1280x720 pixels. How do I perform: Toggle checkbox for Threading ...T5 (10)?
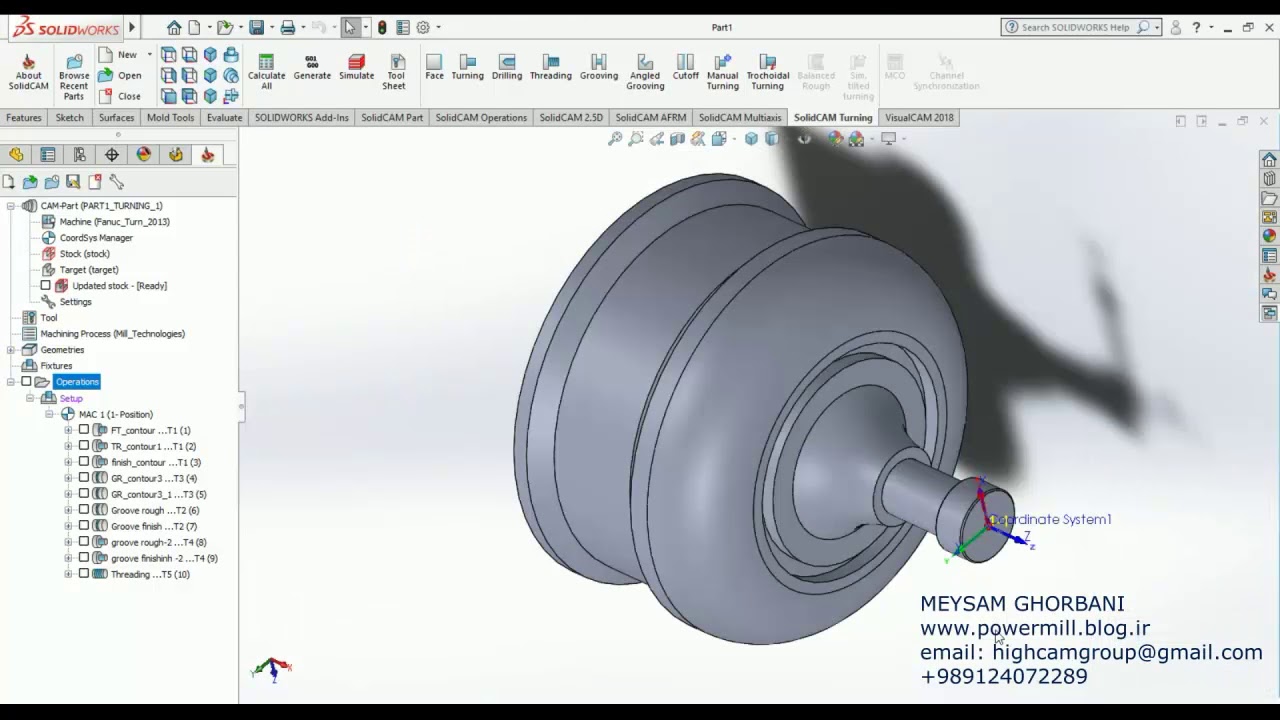[84, 574]
